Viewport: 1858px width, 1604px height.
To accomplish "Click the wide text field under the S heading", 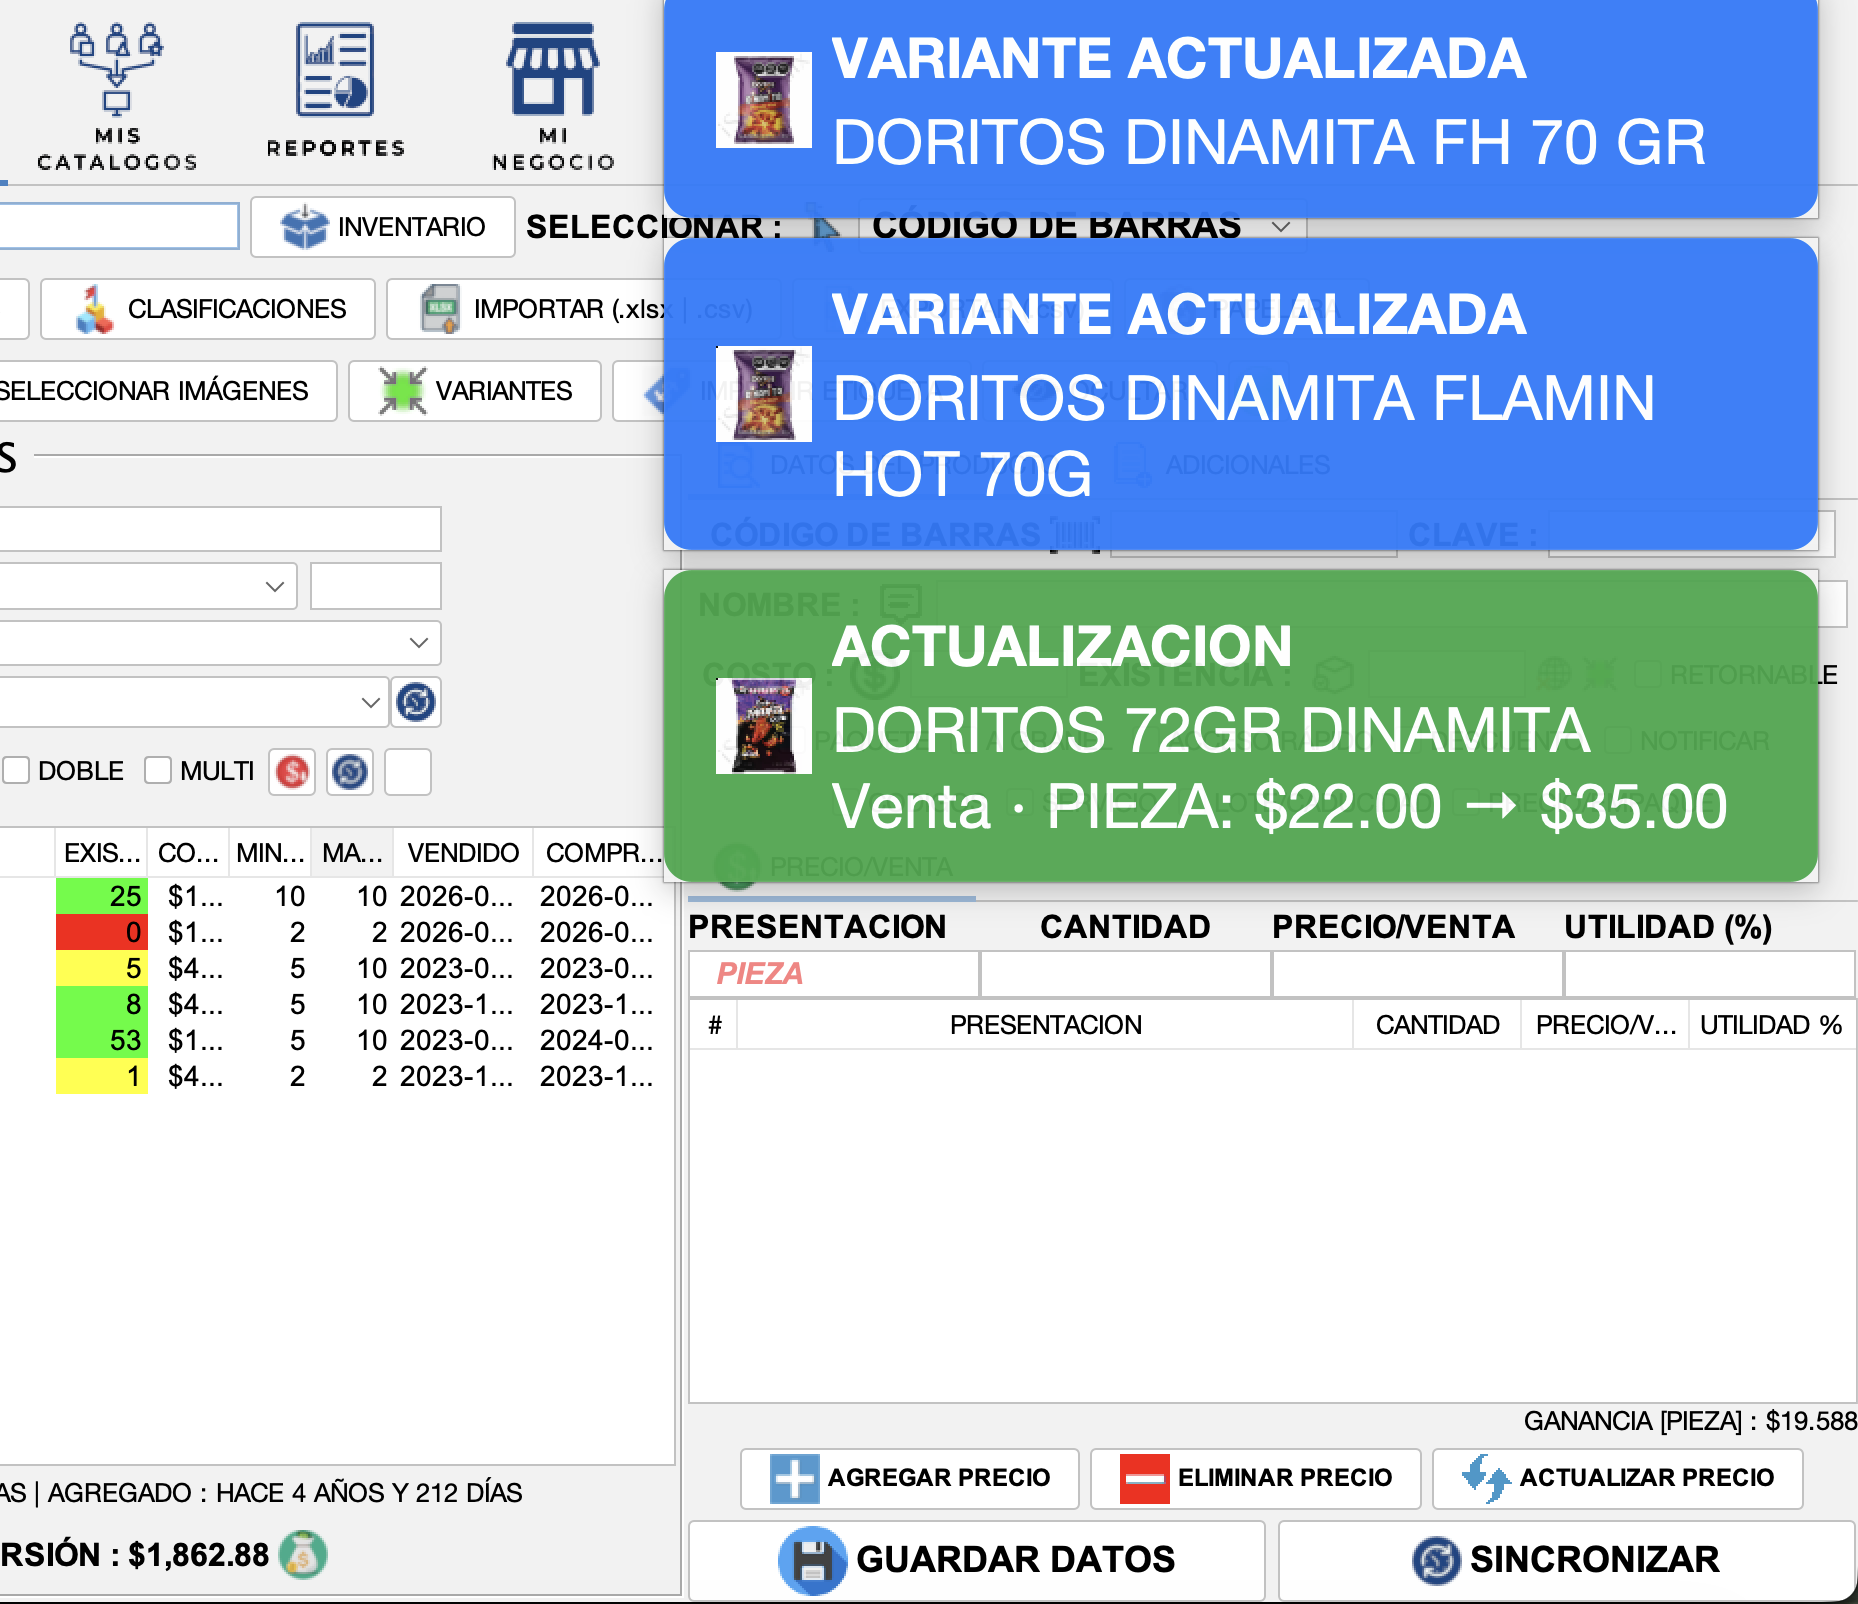I will pyautogui.click(x=220, y=529).
